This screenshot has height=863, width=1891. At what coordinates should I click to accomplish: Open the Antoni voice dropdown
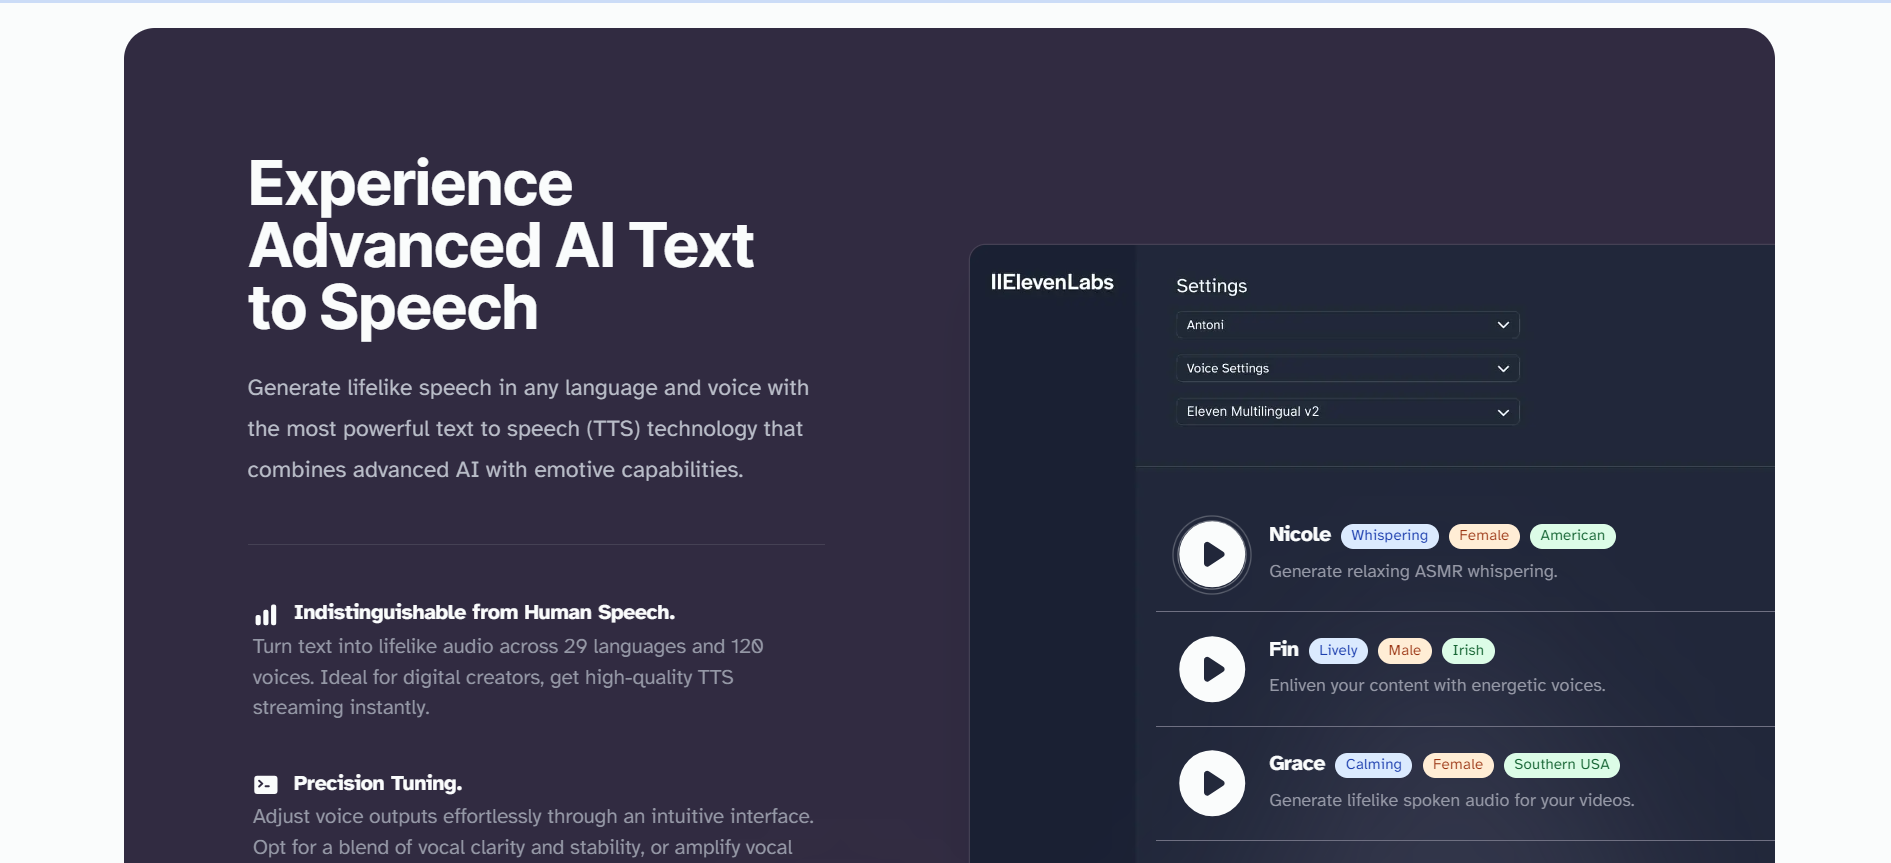point(1347,325)
